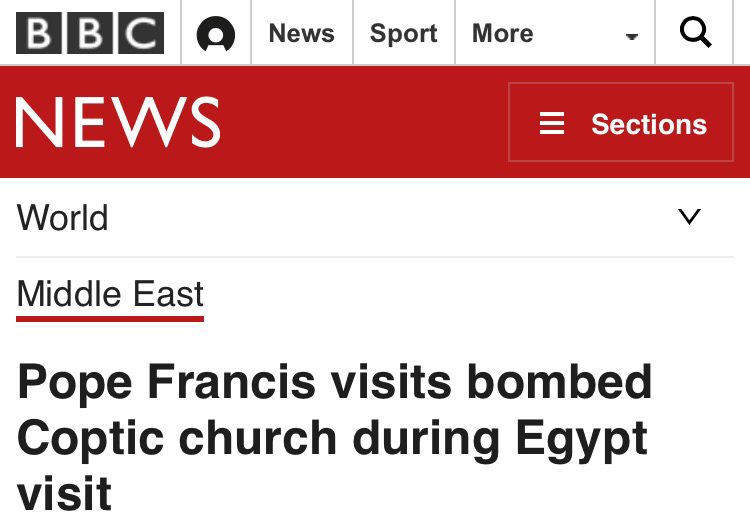Click the C block of the BBC logo
This screenshot has height=524, width=750.
click(x=141, y=34)
